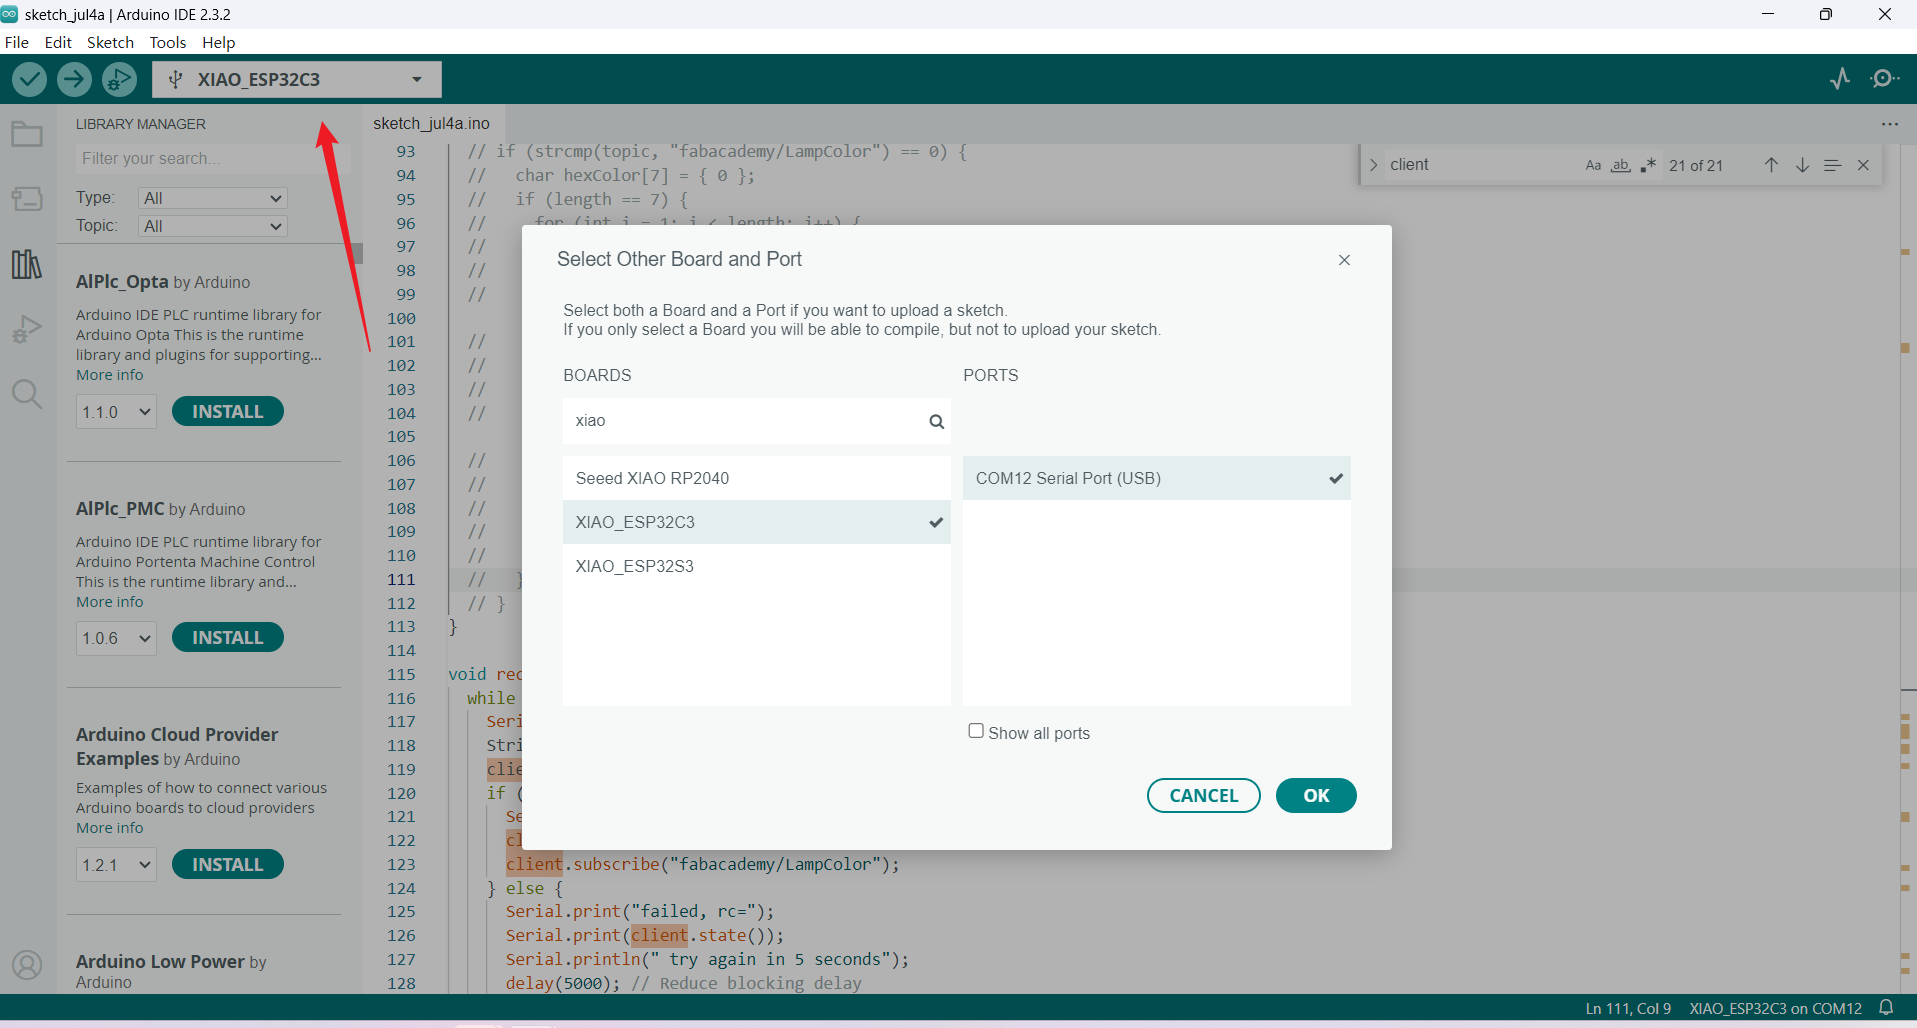Image resolution: width=1917 pixels, height=1028 pixels.
Task: Expand the replace toggle chevron in find widget
Action: pyautogui.click(x=1374, y=165)
